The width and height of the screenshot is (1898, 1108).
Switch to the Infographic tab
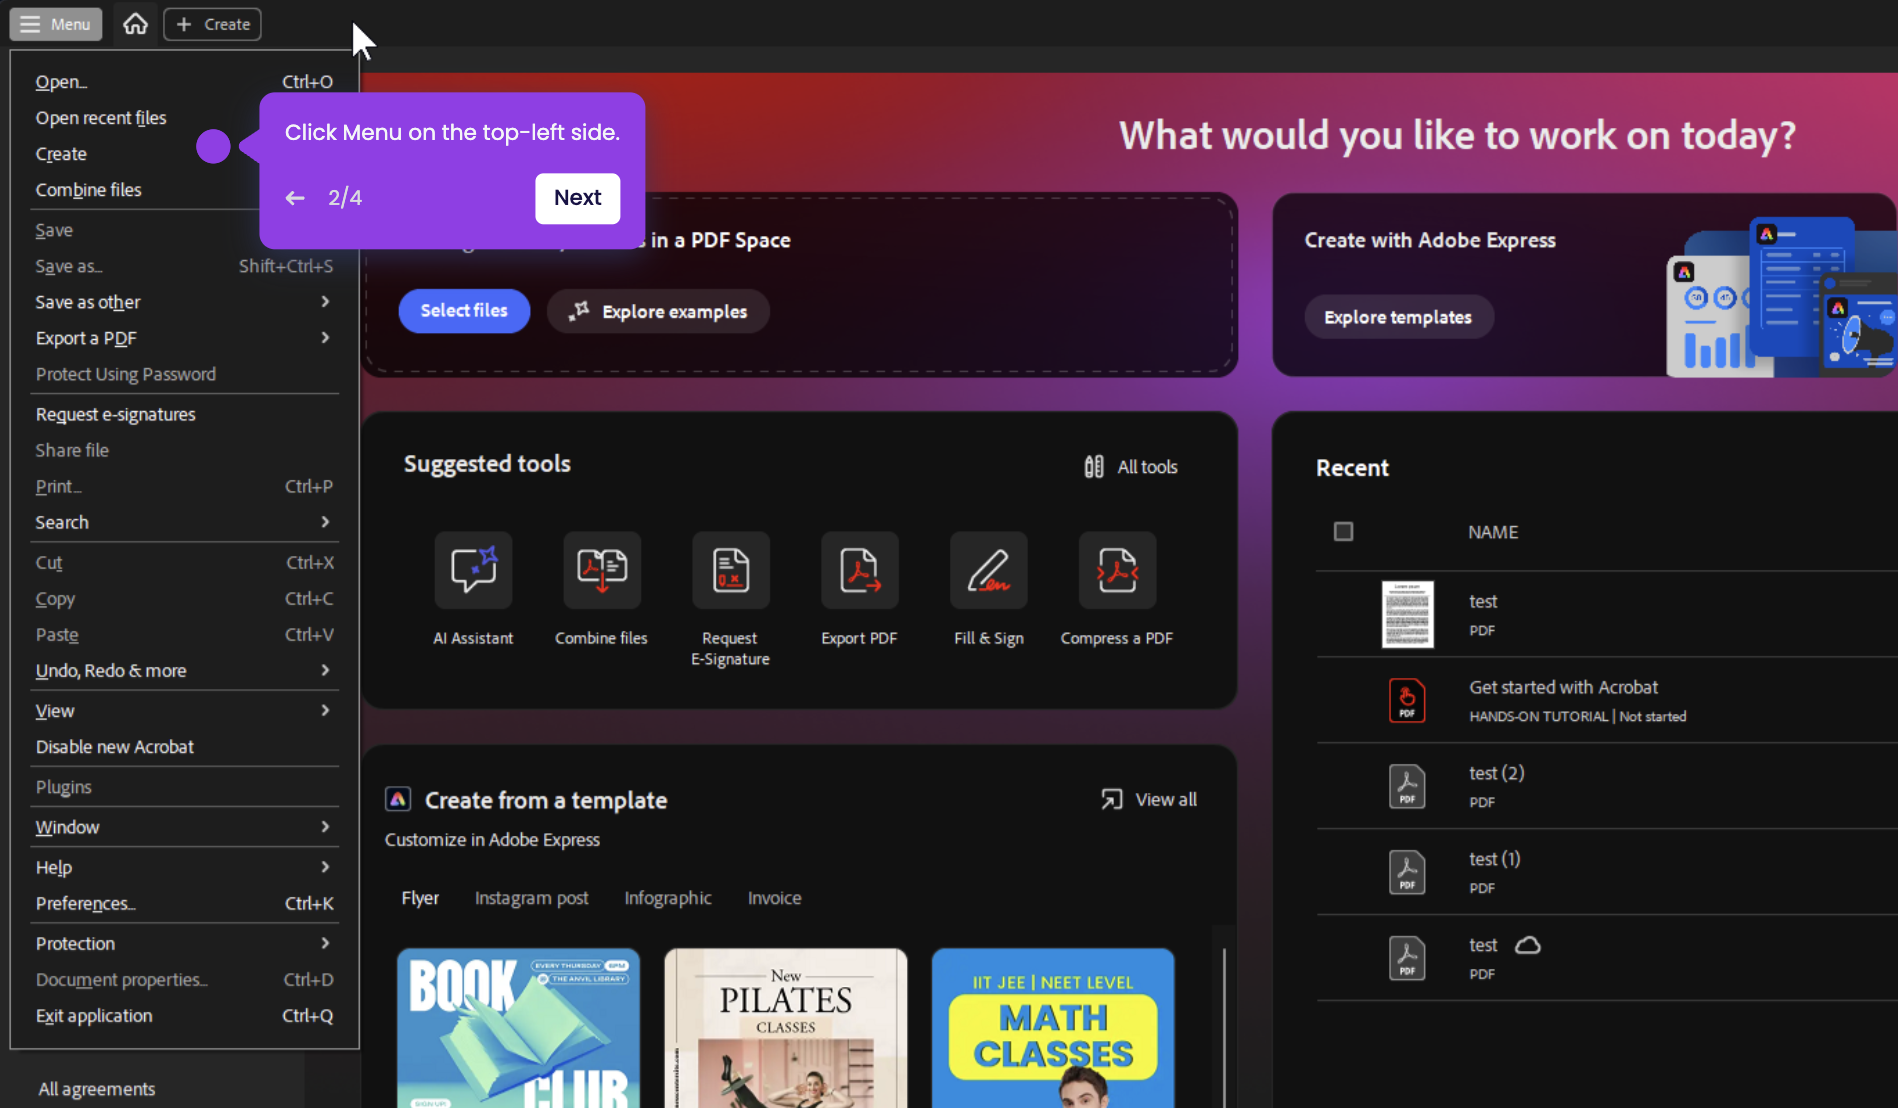pos(668,898)
